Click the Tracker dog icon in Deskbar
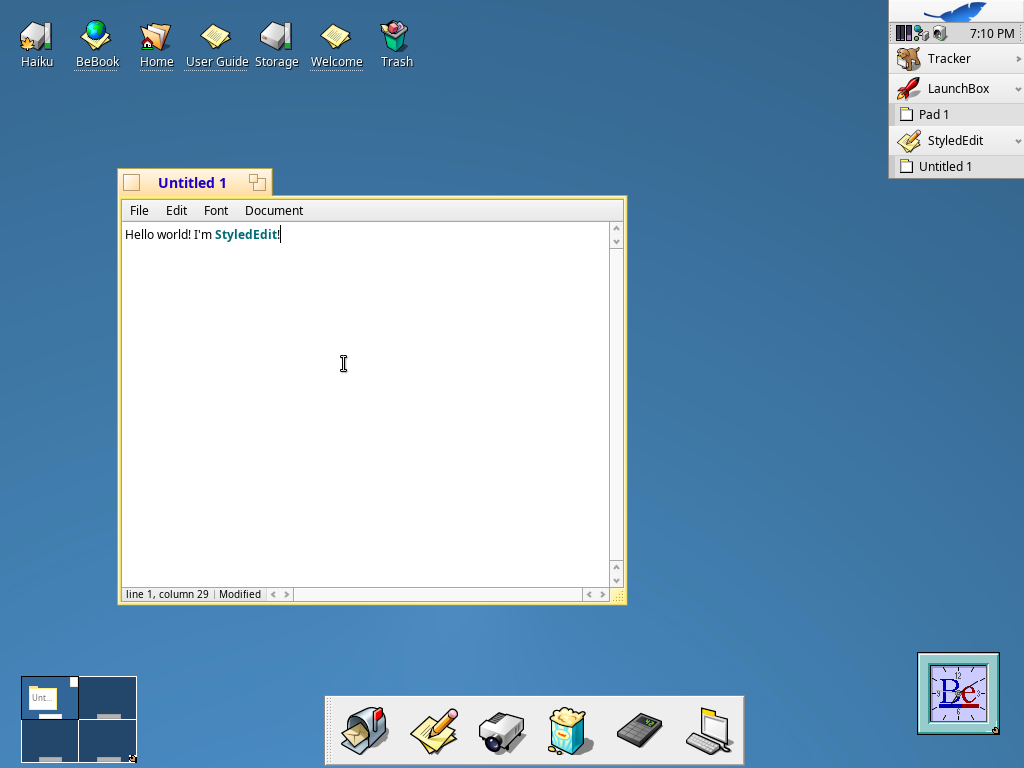This screenshot has width=1024, height=768. pos(908,59)
